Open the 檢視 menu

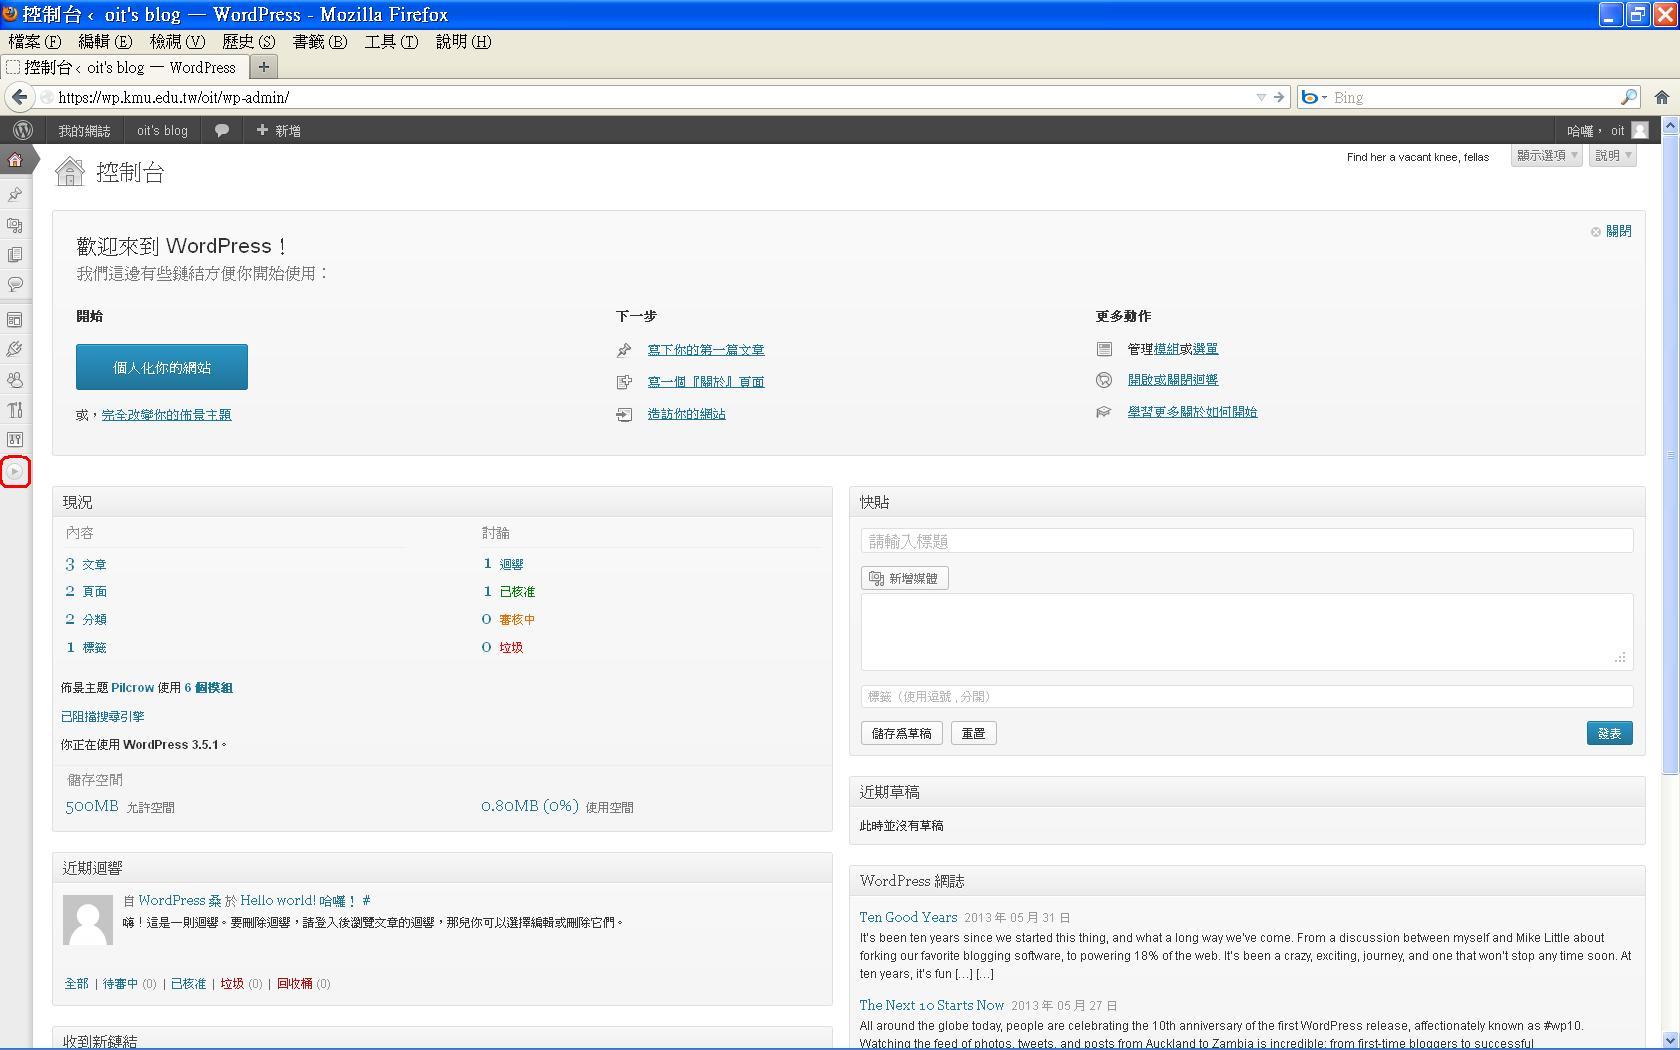(x=177, y=41)
